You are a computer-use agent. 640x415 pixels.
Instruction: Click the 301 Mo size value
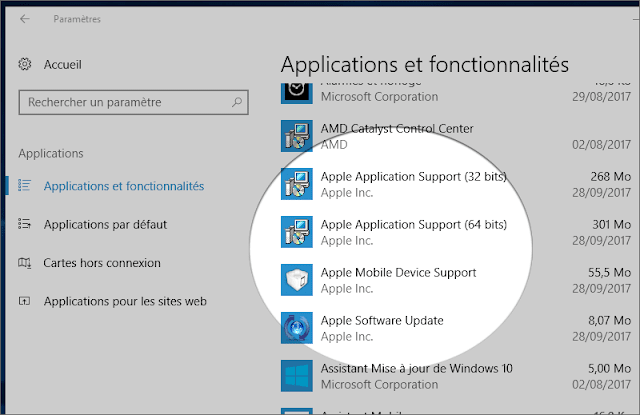click(611, 224)
